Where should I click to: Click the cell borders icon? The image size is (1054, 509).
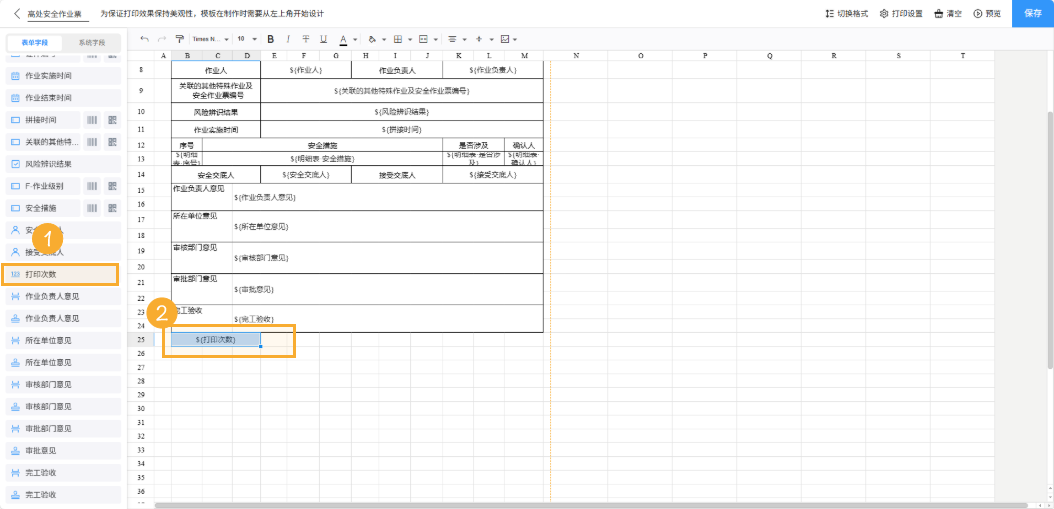click(398, 39)
